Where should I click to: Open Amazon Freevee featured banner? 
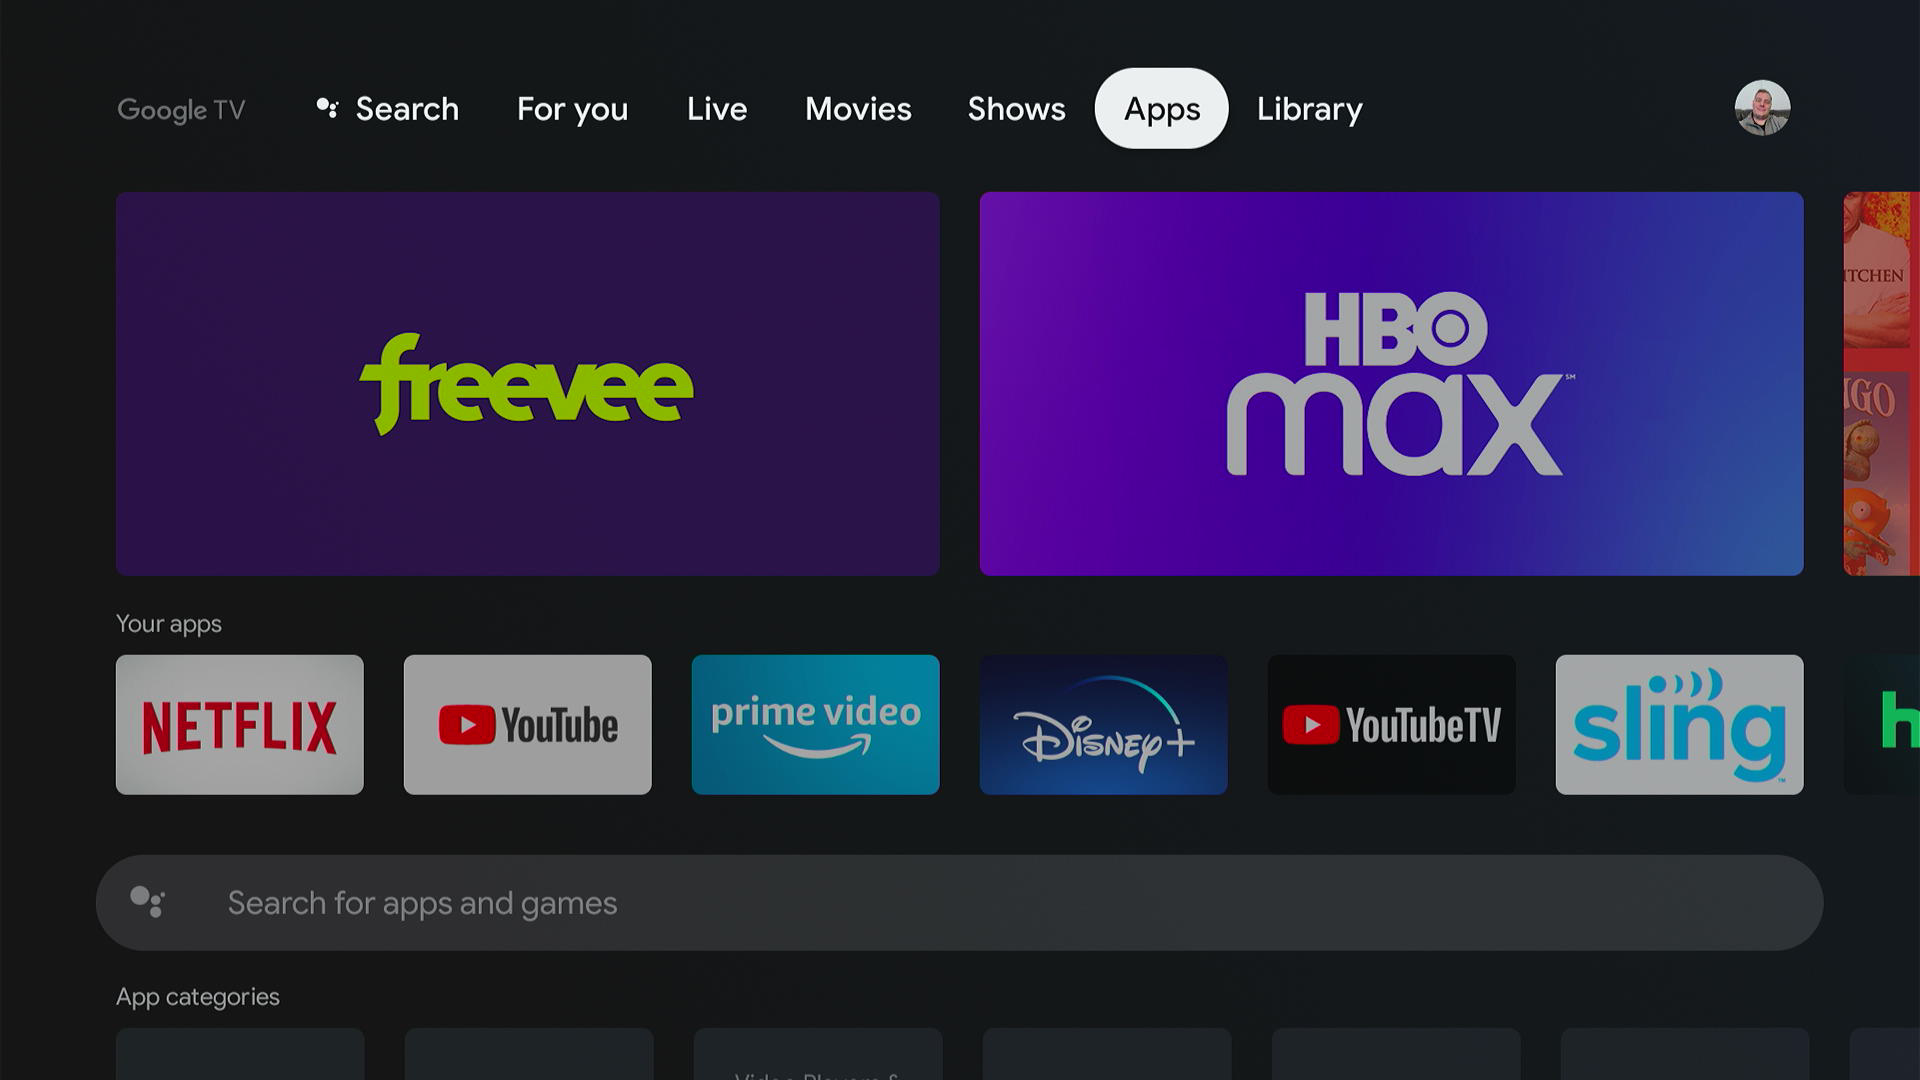coord(526,382)
